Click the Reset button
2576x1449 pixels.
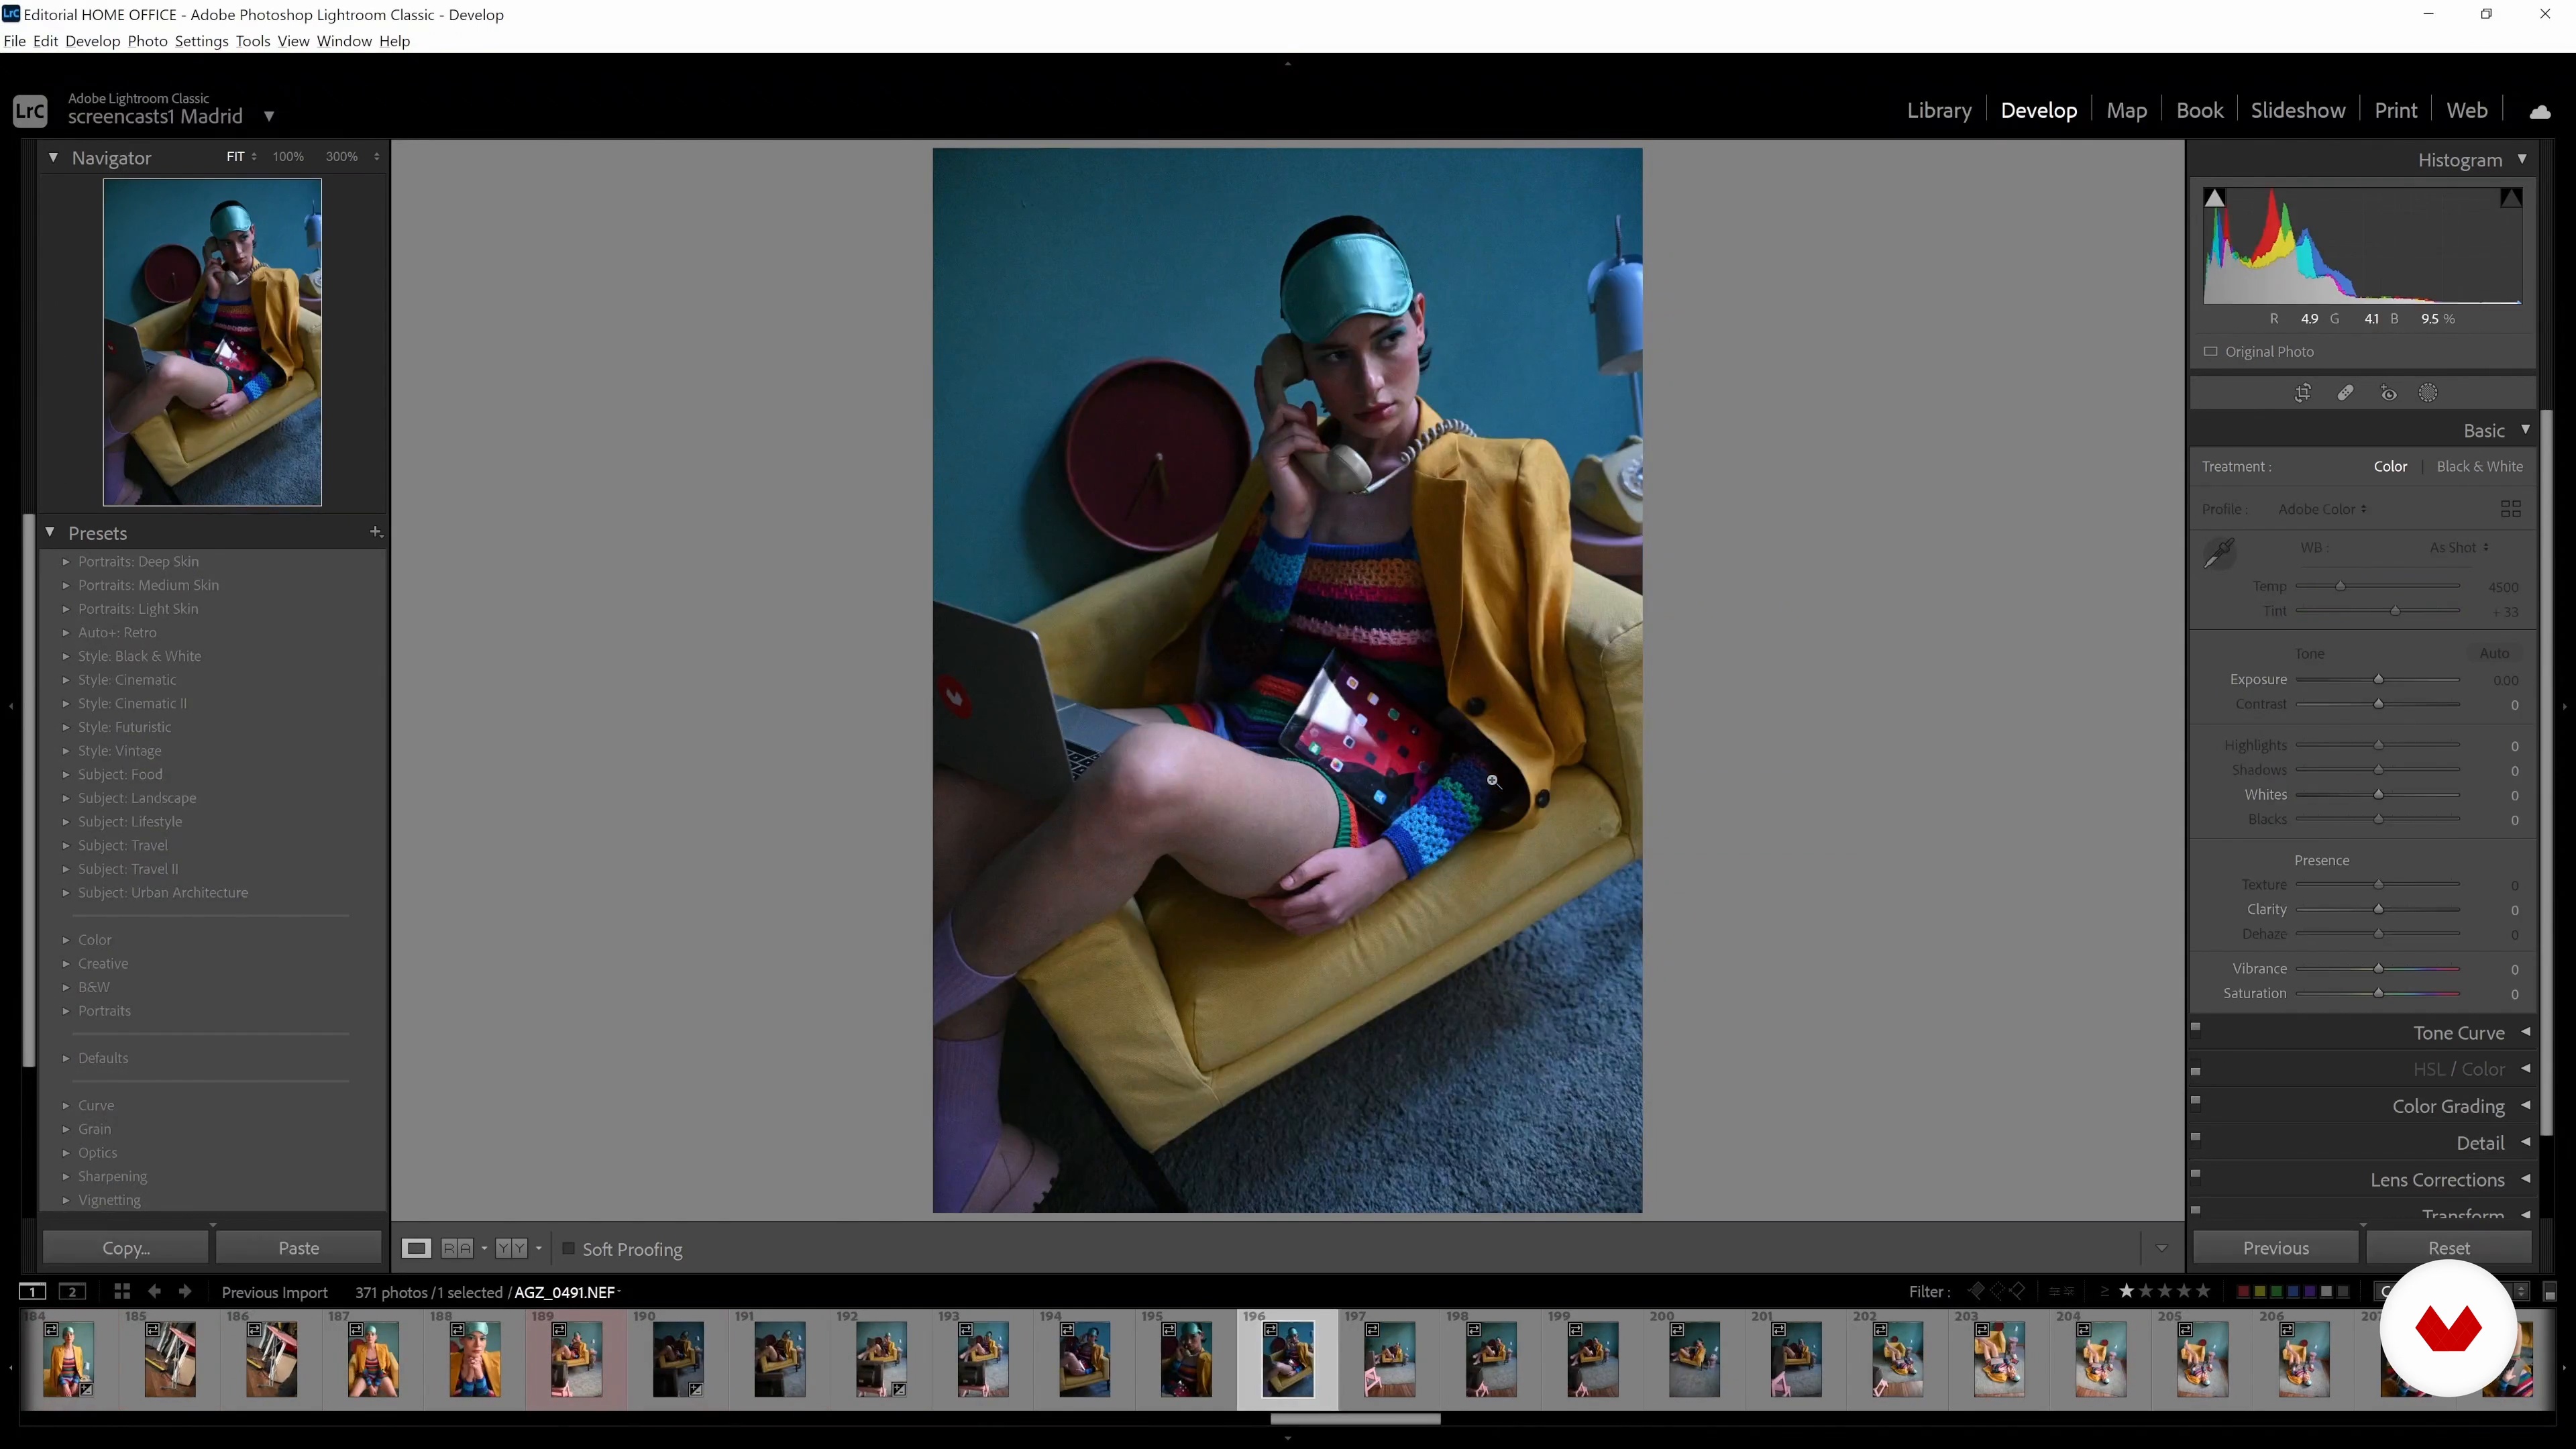2448,1248
